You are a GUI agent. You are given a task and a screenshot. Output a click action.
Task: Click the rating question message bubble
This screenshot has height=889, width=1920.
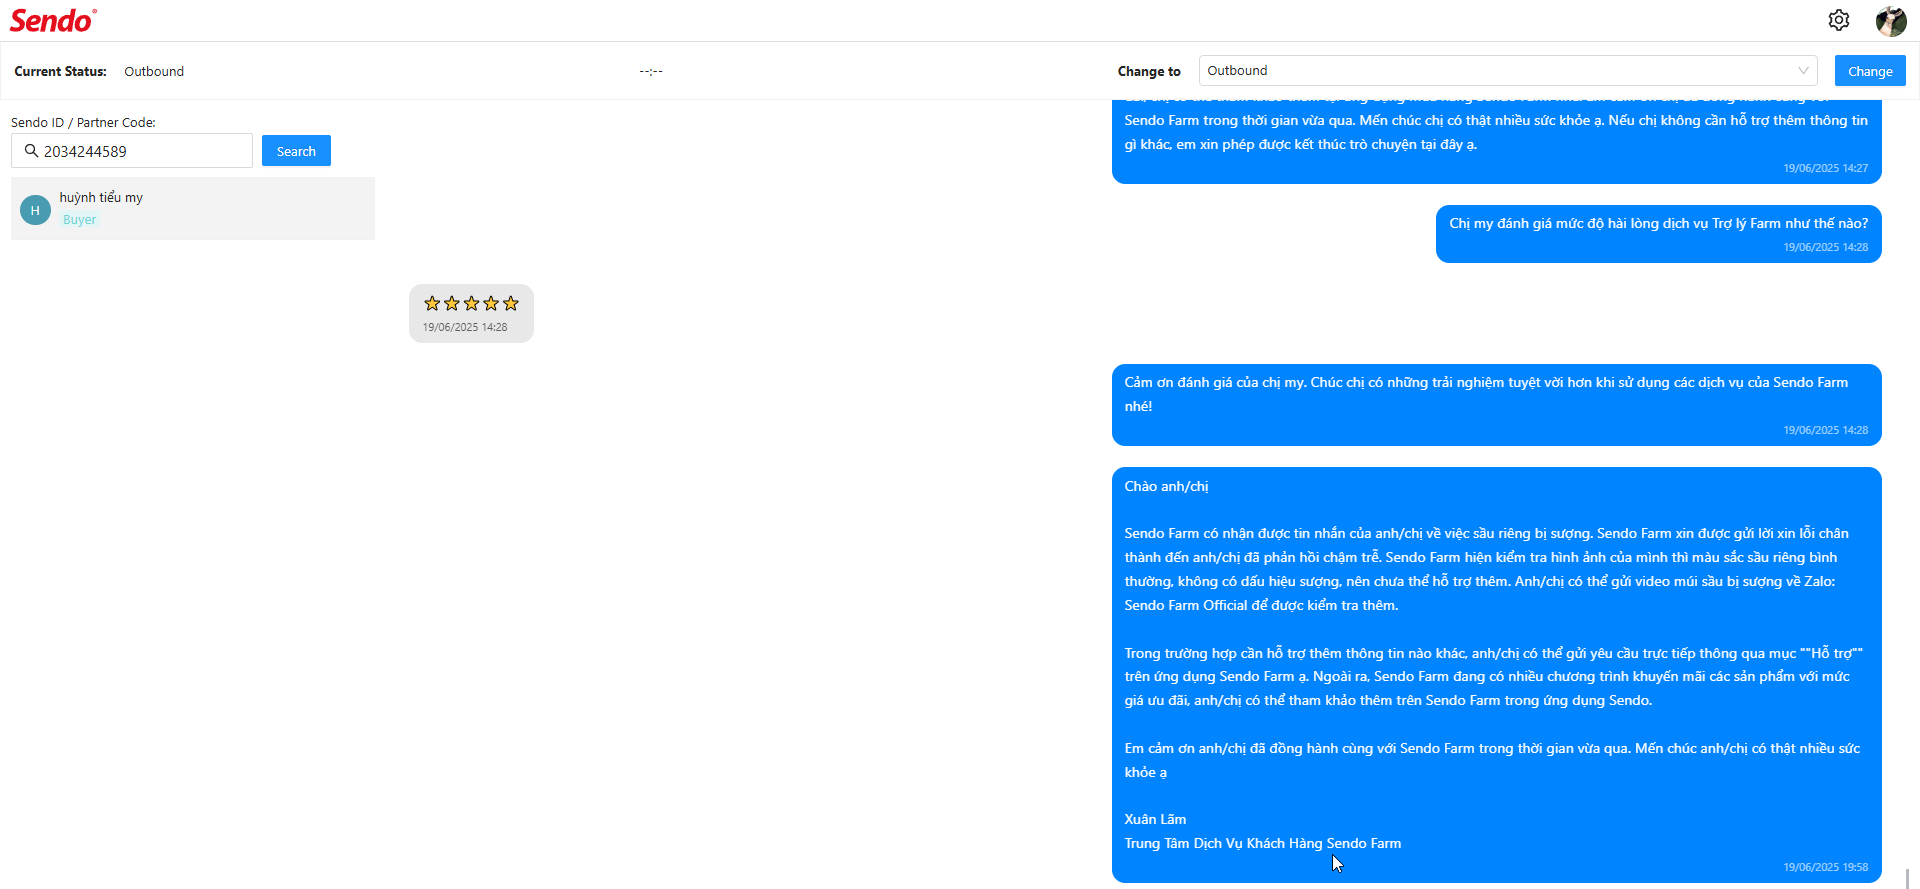pyautogui.click(x=1658, y=234)
